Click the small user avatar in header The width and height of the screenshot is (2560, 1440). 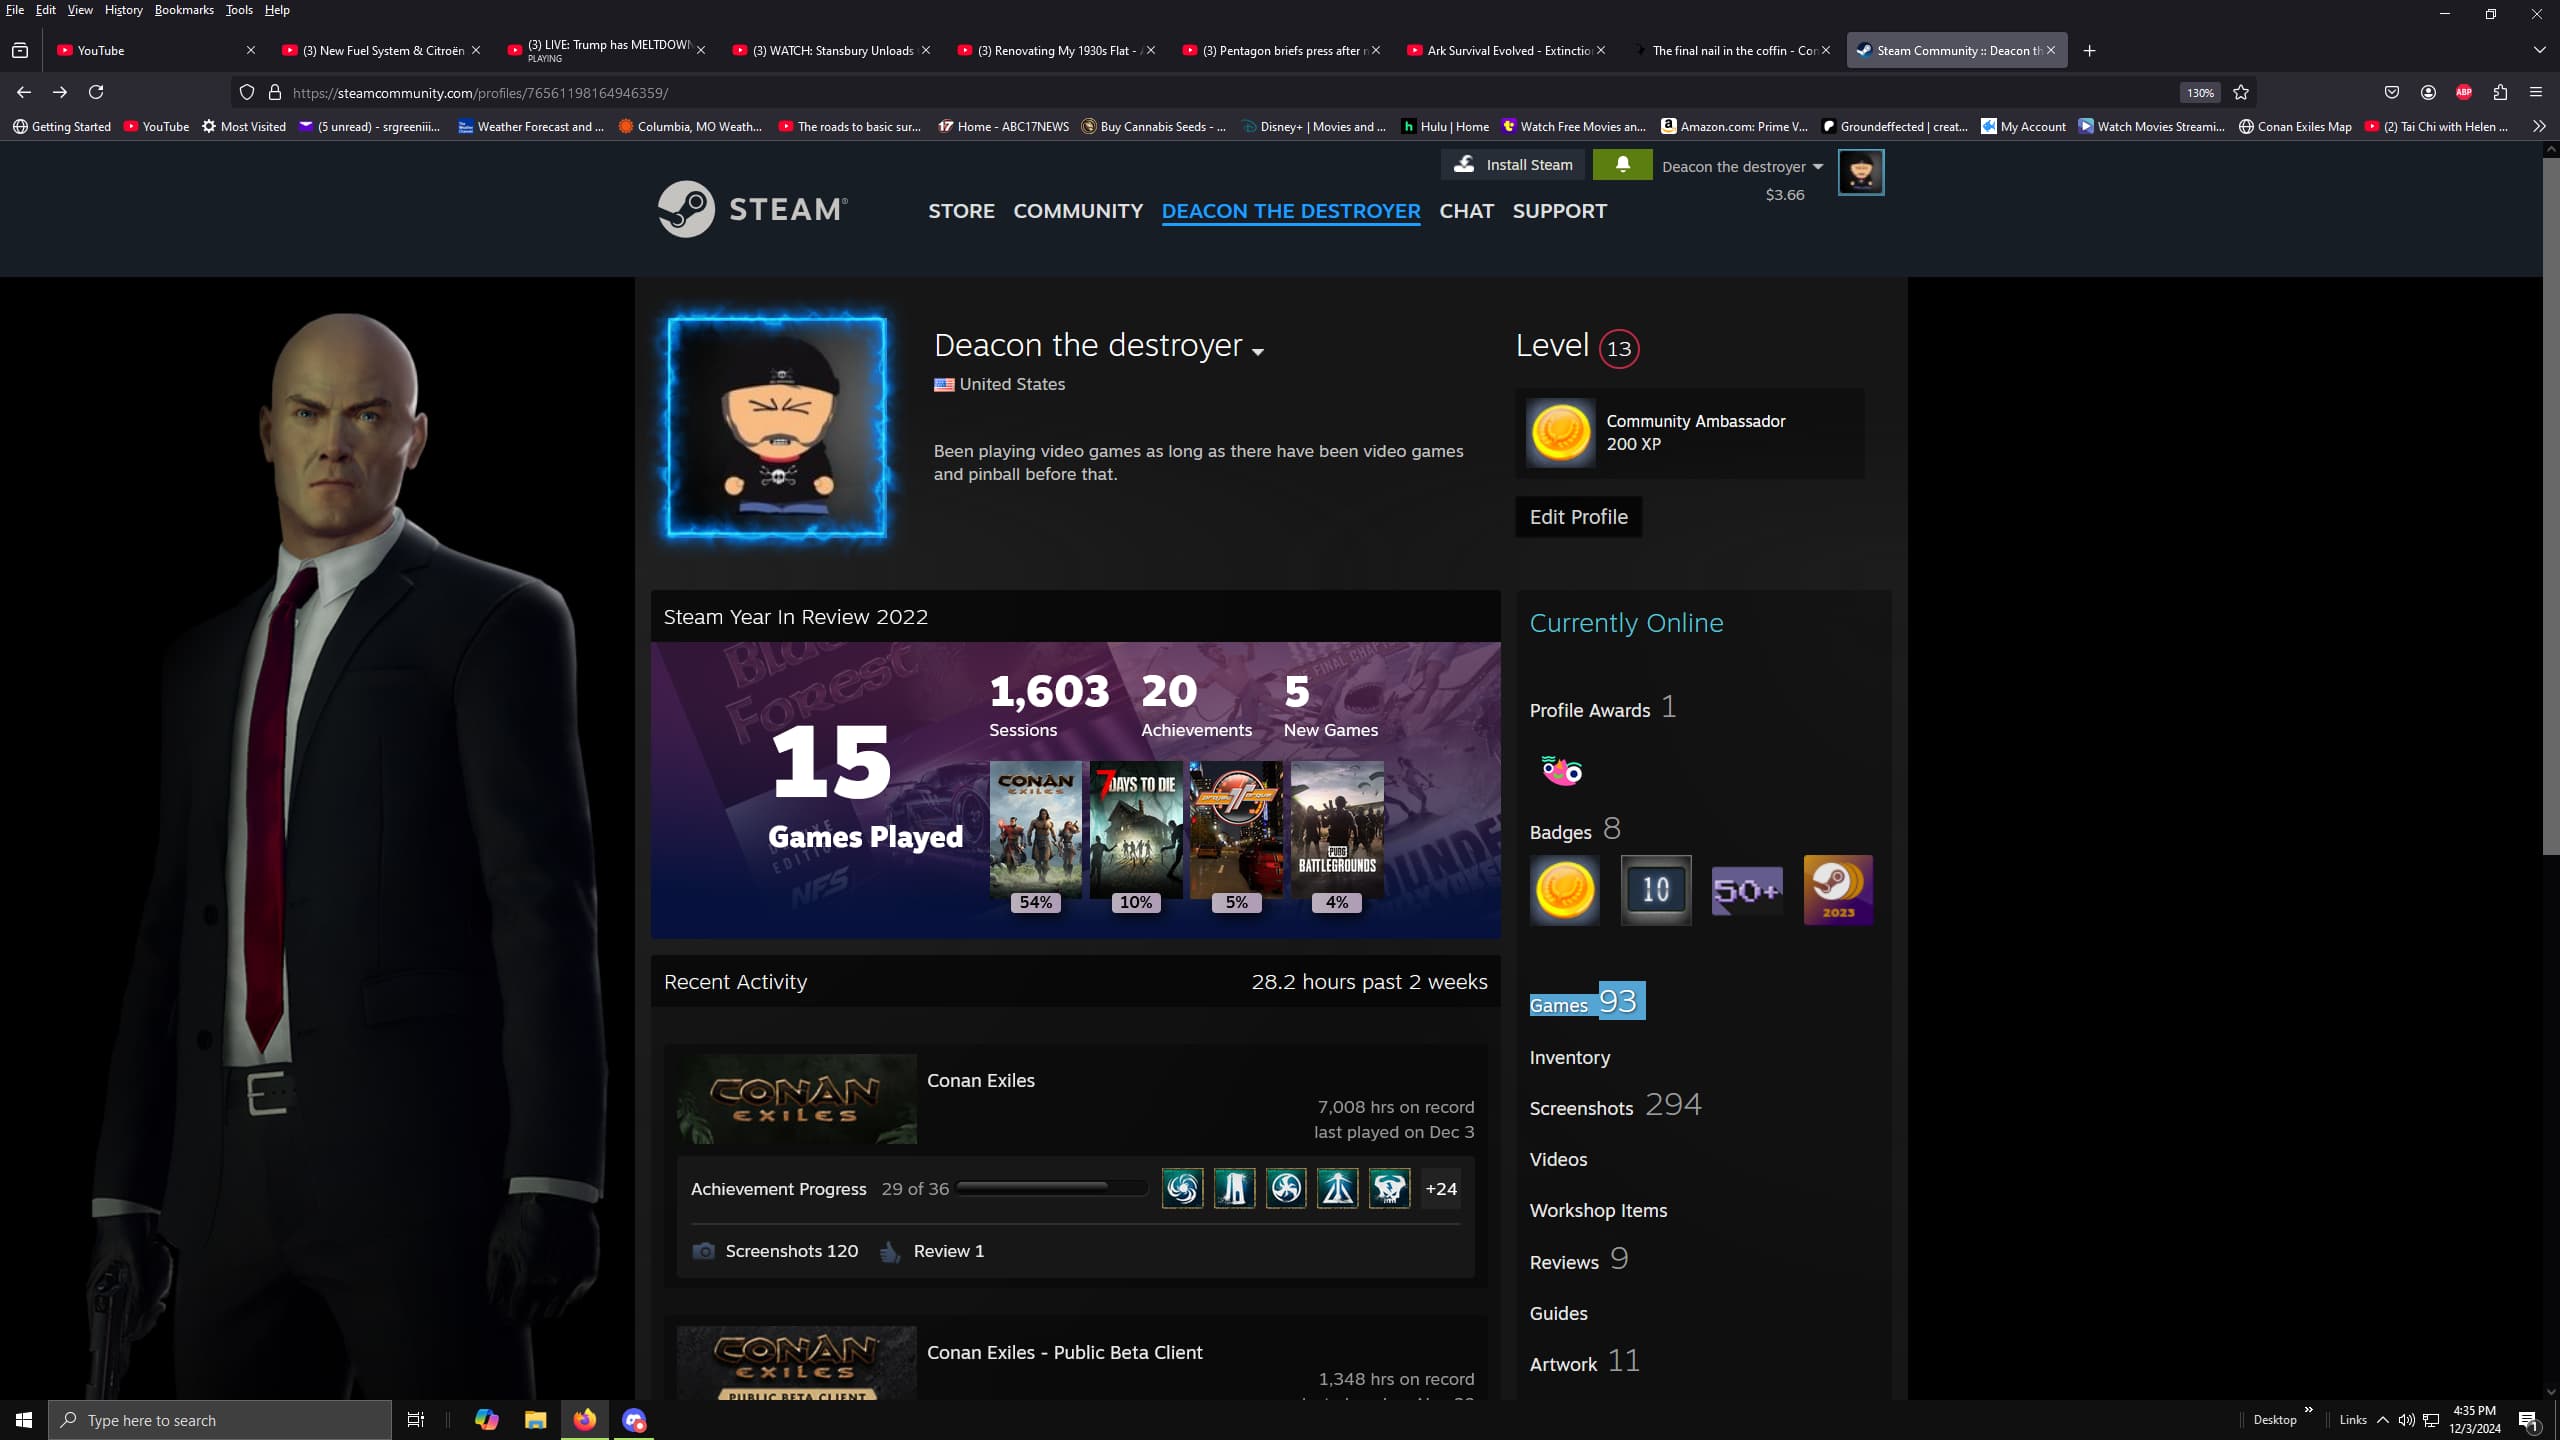coord(1860,172)
